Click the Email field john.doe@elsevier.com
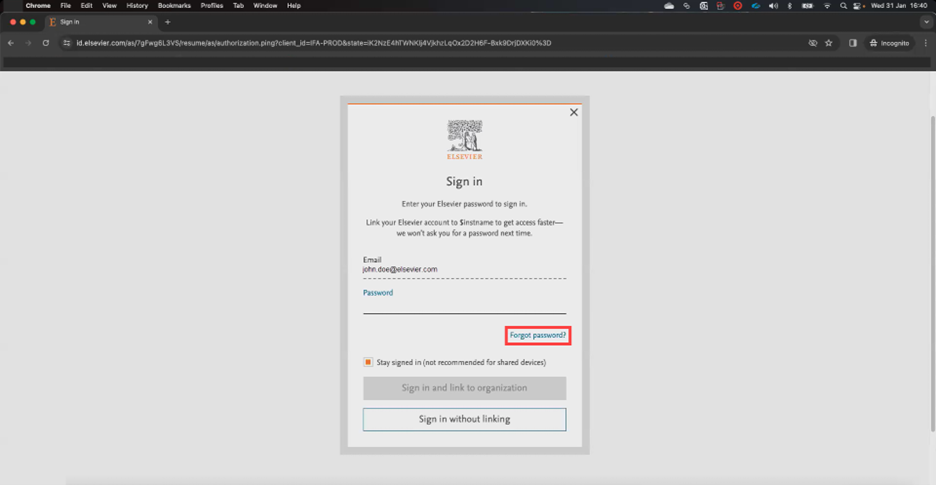 [464, 269]
